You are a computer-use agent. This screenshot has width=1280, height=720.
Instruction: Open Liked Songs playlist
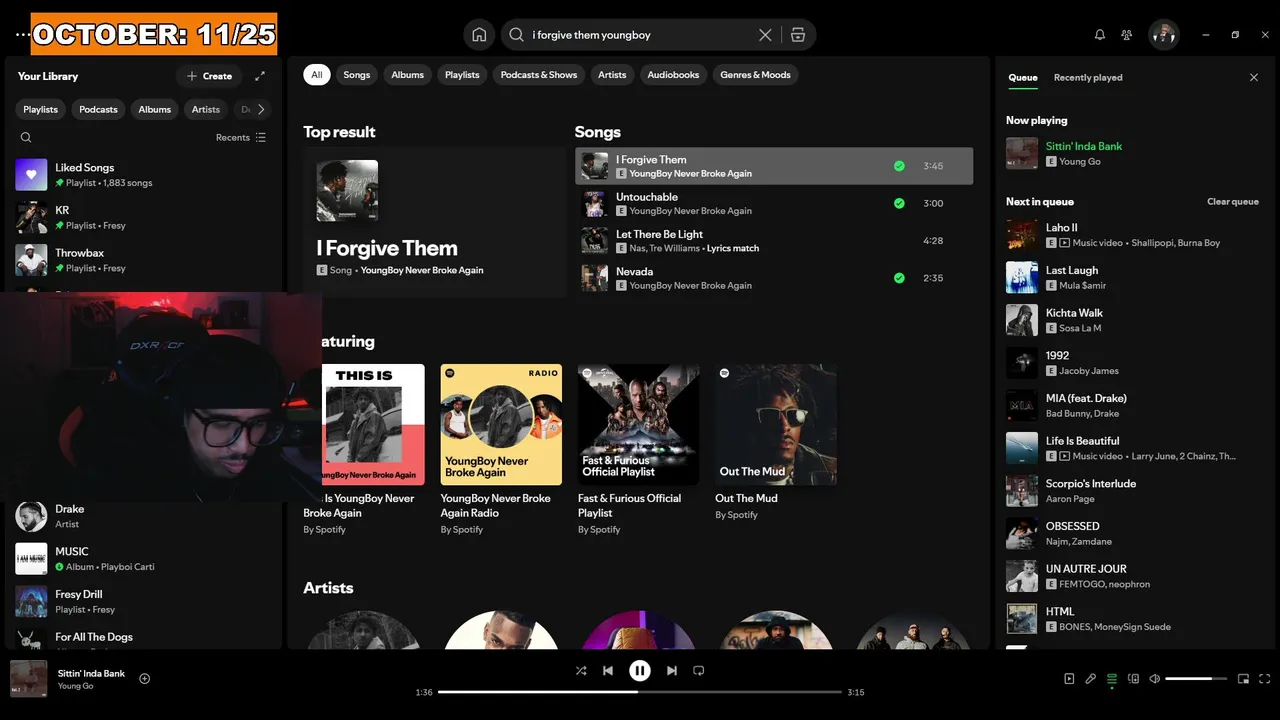click(x=144, y=175)
